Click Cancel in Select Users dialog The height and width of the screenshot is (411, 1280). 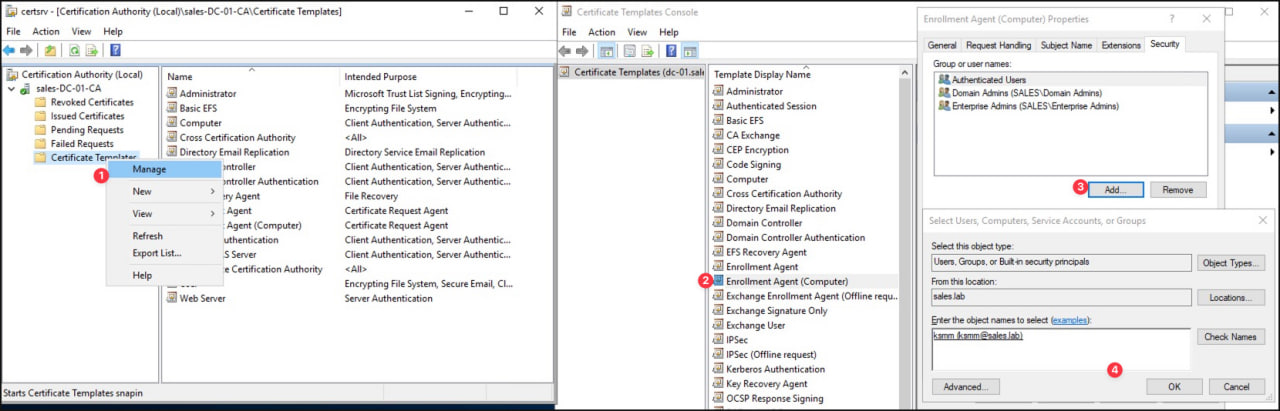[1236, 386]
